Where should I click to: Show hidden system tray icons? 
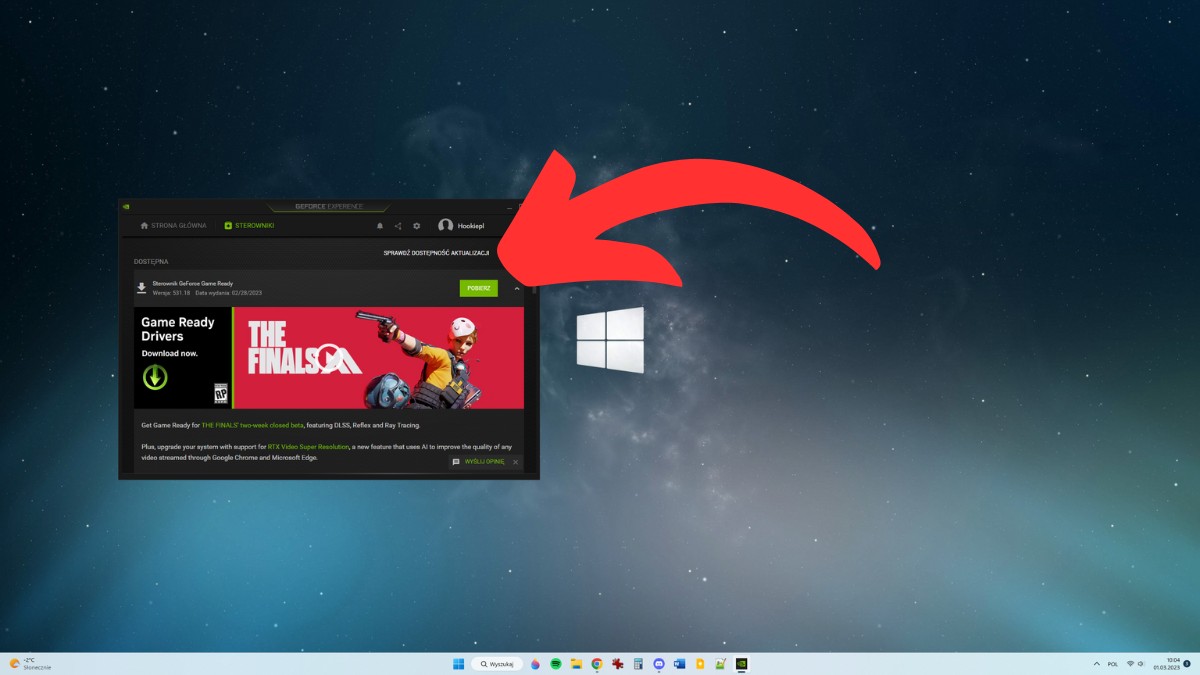pyautogui.click(x=1096, y=664)
